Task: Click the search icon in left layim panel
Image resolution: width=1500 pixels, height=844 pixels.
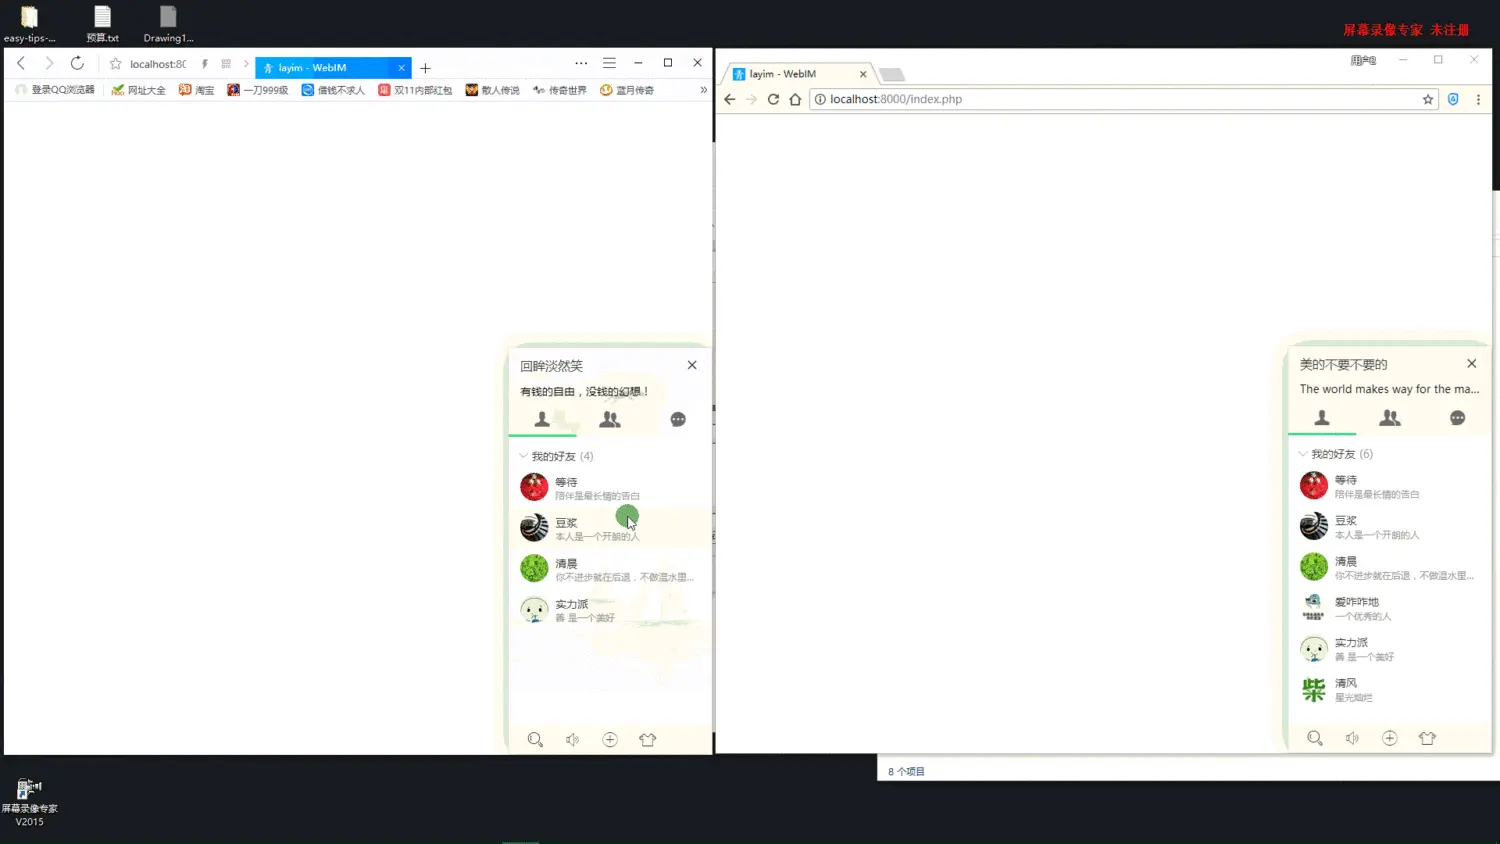Action: point(535,740)
